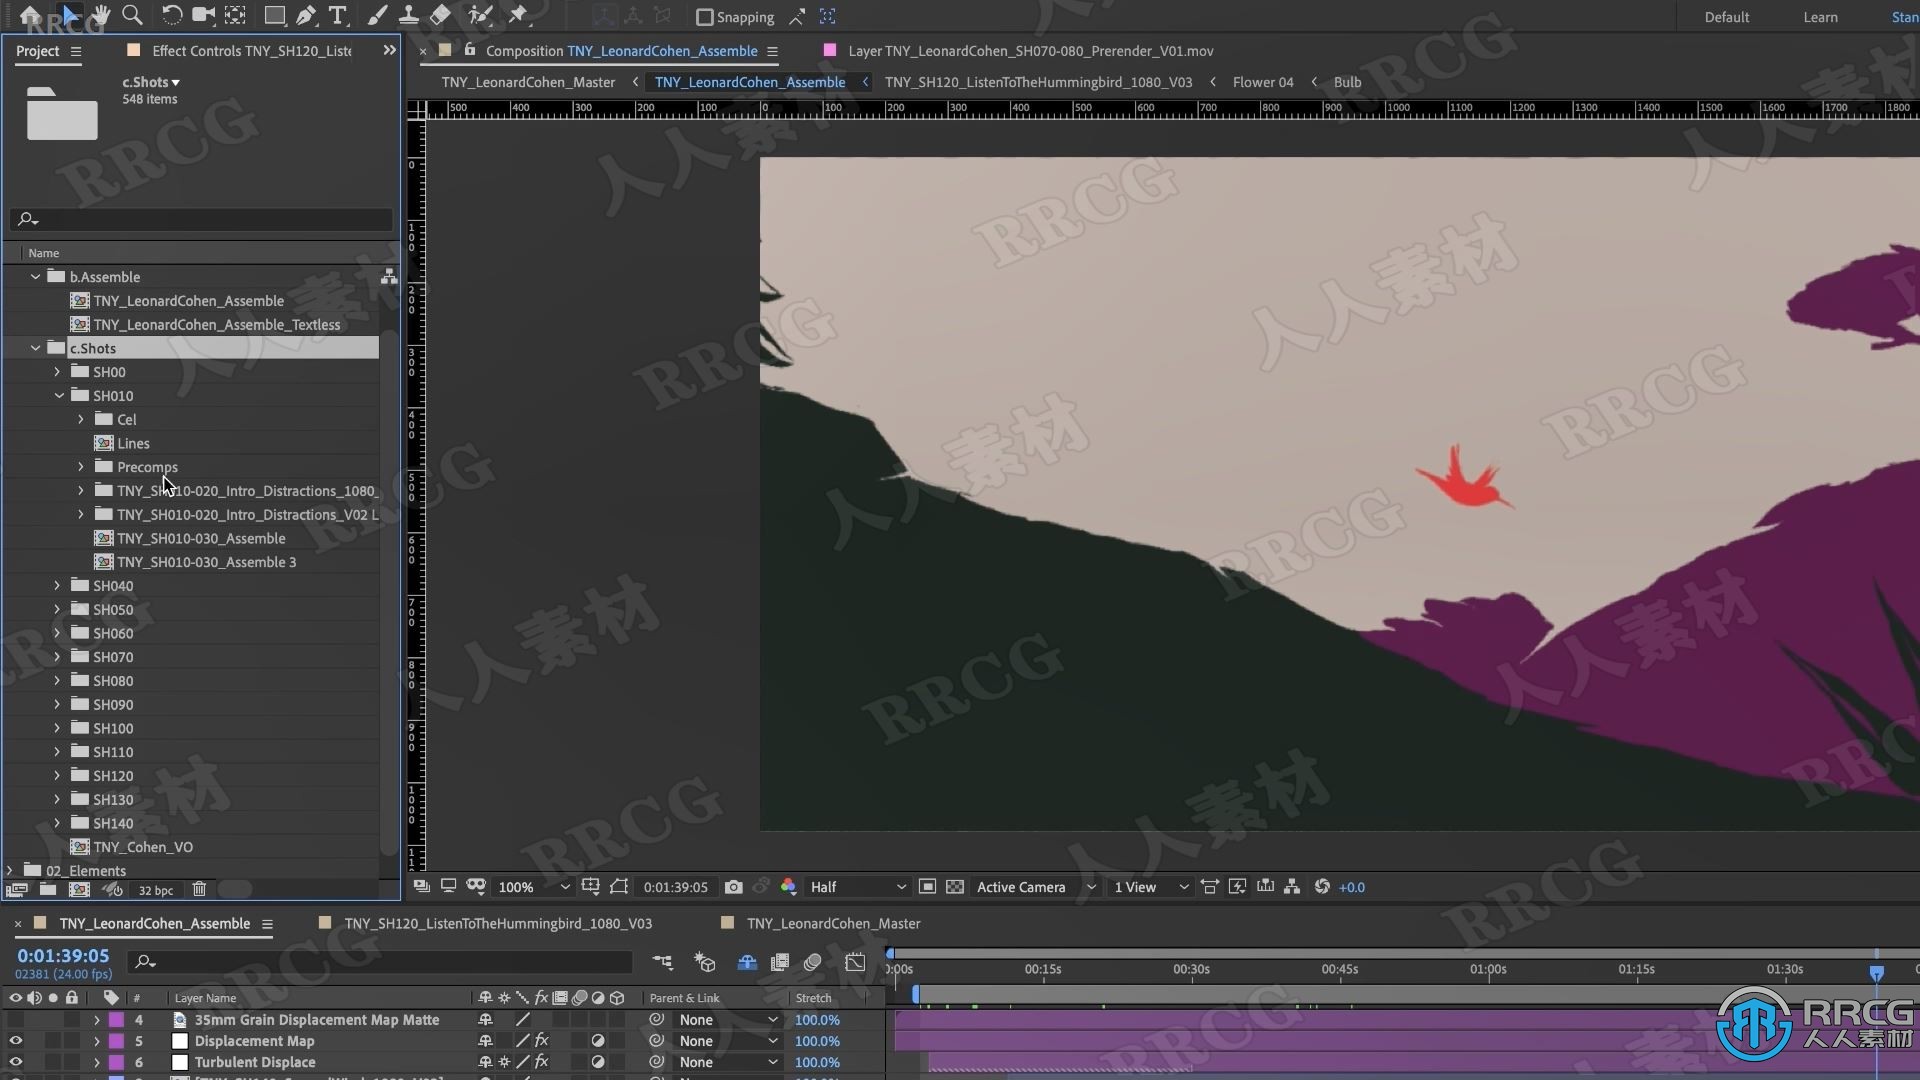Select the Brush tool

click(x=377, y=15)
